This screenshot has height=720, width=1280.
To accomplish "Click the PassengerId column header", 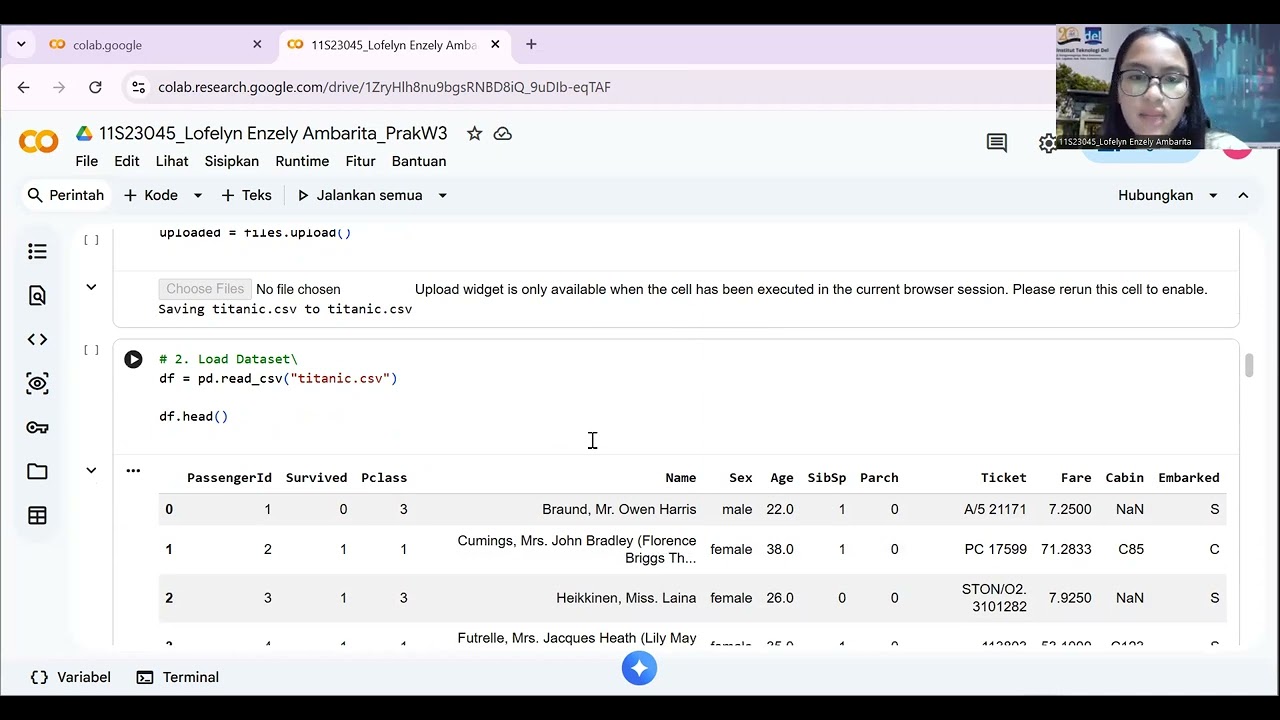I will click(229, 478).
